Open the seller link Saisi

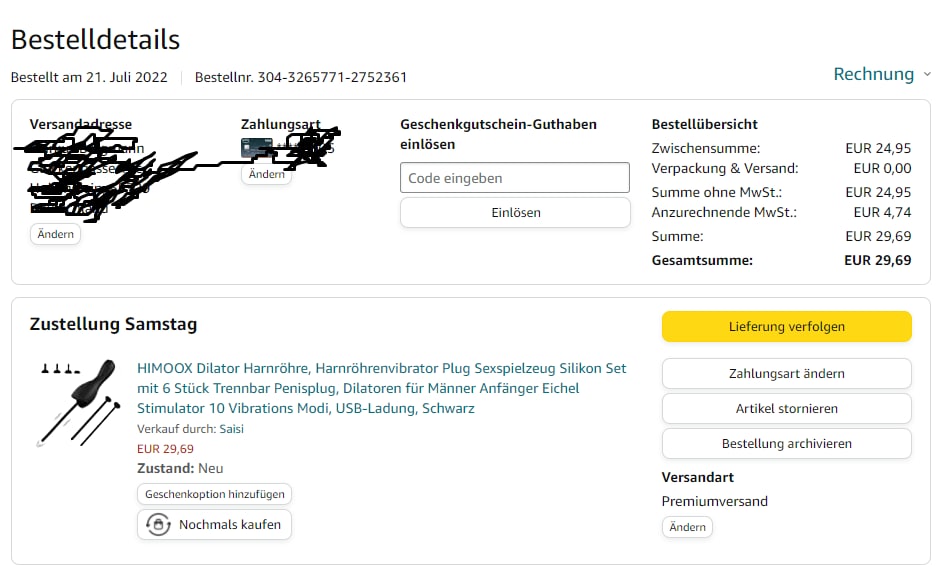232,429
